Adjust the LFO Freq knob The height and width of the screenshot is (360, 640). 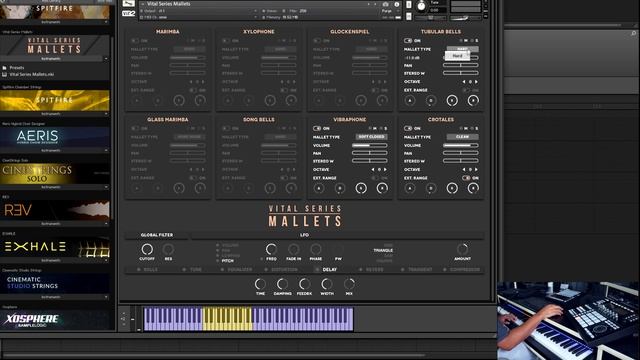[x=271, y=249]
